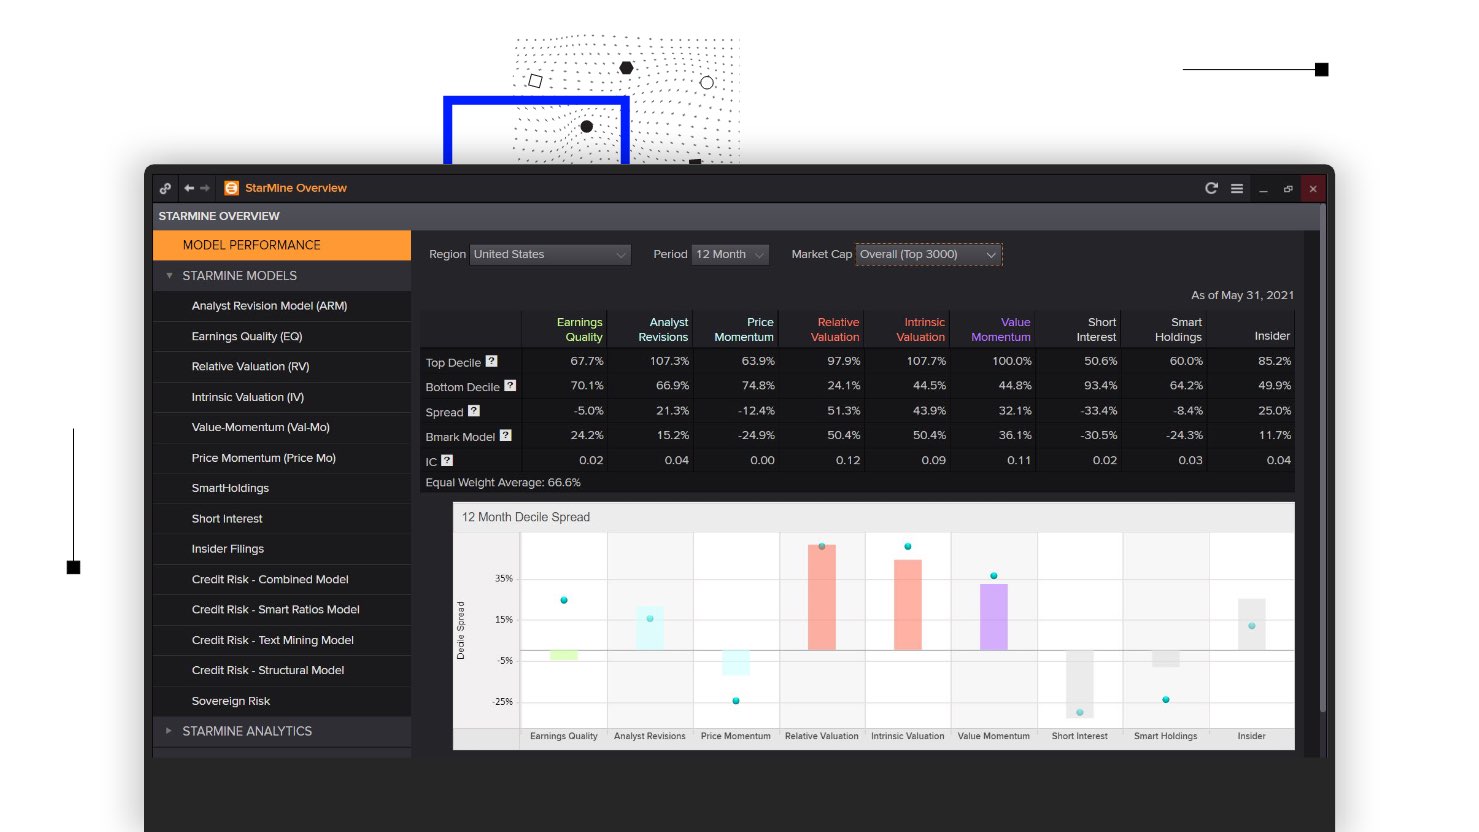This screenshot has height=832, width=1479.
Task: Click the Intrinsic Valuation bar in chart
Action: [908, 605]
